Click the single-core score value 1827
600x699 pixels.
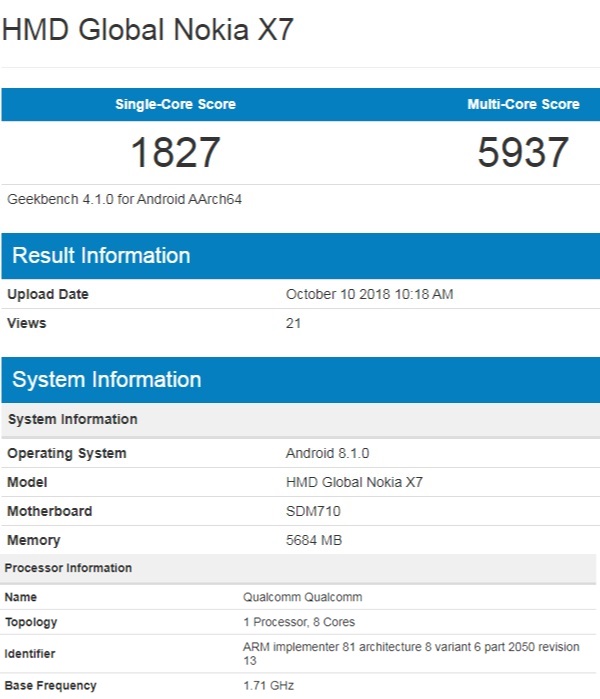tap(175, 152)
